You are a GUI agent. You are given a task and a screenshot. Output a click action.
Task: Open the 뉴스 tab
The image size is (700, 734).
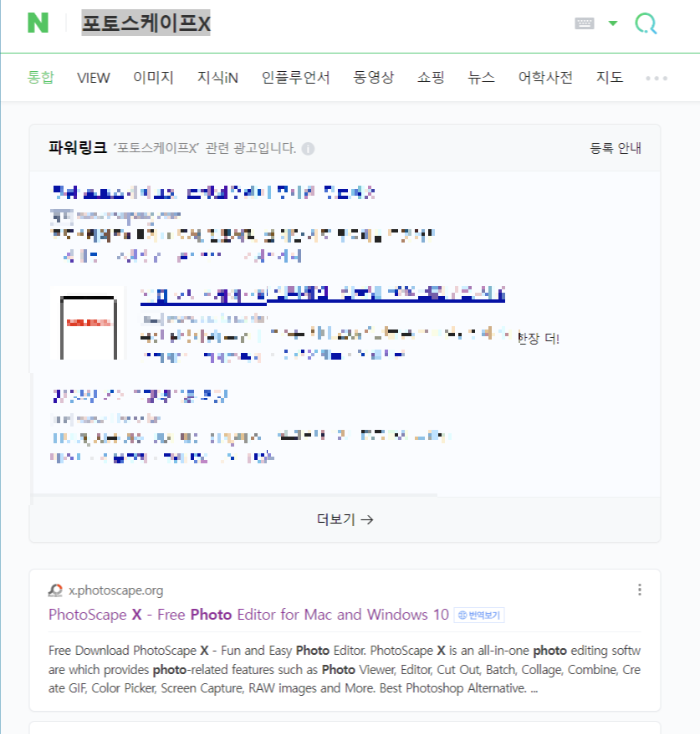(x=481, y=77)
